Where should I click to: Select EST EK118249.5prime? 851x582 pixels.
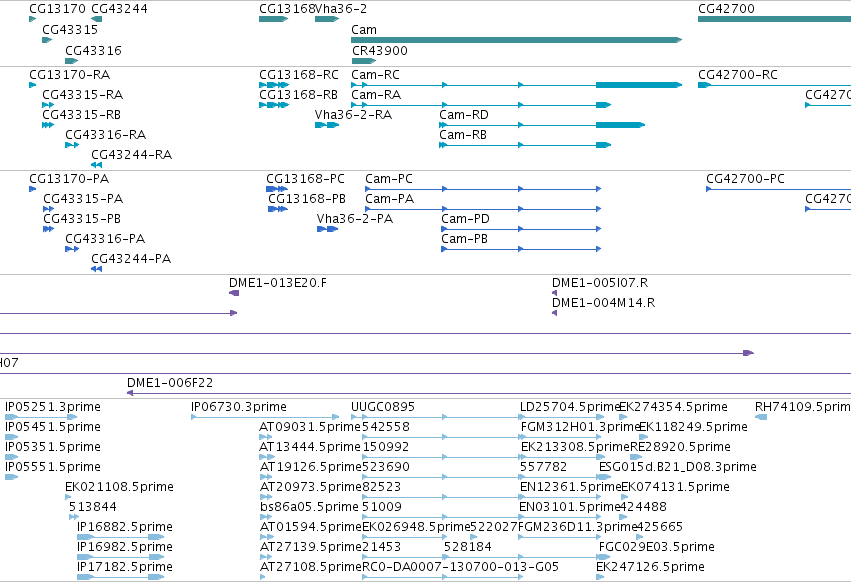click(x=694, y=427)
